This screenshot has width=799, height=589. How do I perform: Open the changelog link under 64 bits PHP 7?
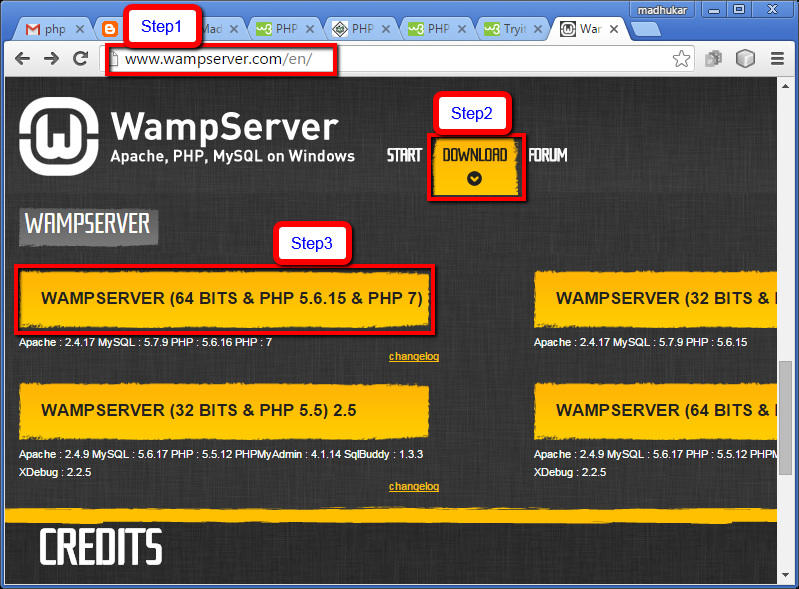pyautogui.click(x=414, y=356)
